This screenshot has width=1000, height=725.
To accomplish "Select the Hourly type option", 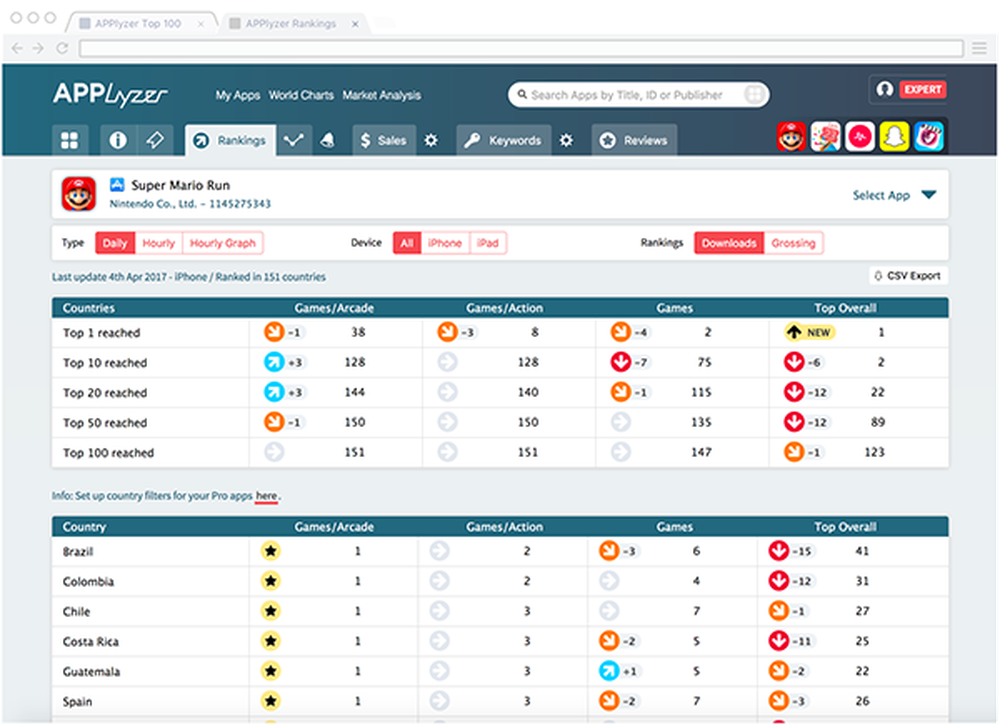I will coord(158,243).
